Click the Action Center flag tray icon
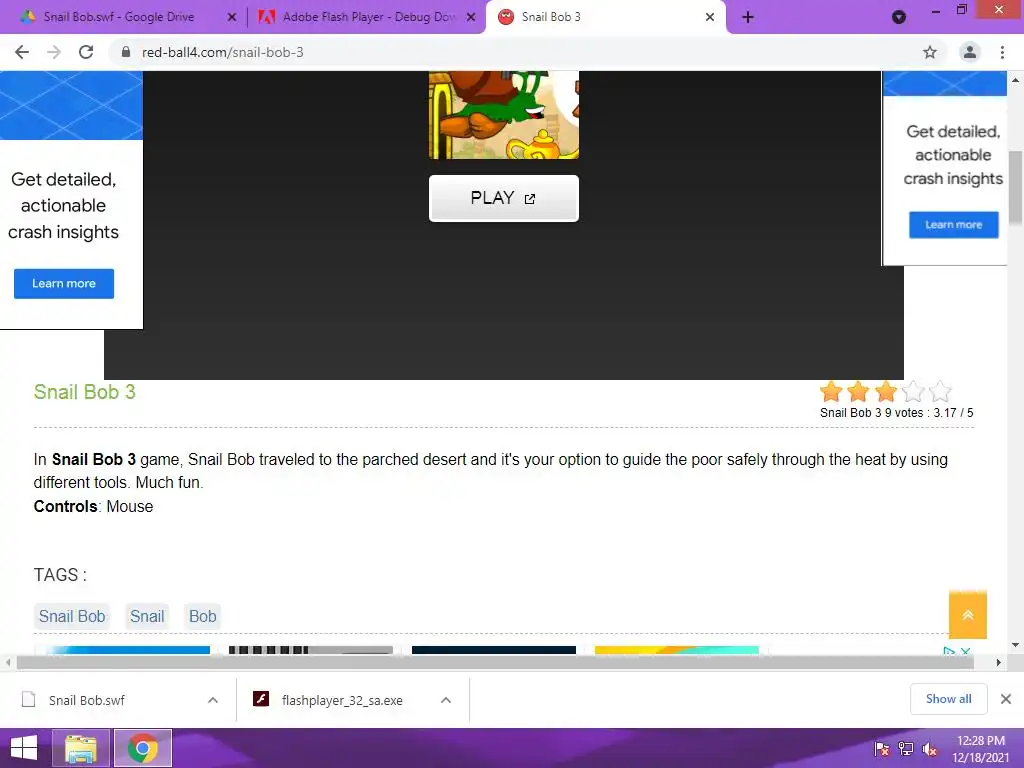1024x768 pixels. (x=882, y=749)
